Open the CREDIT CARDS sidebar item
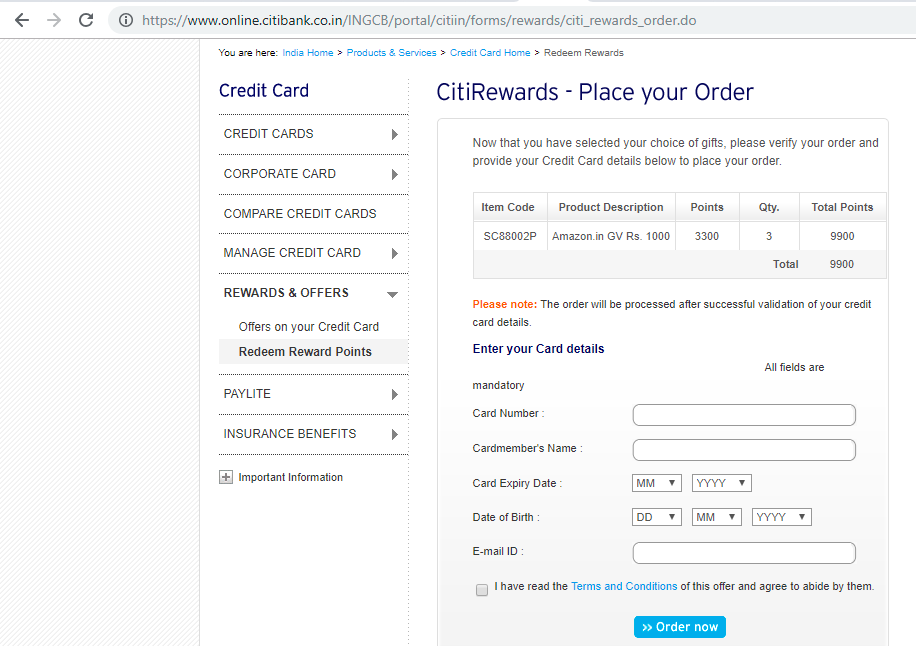This screenshot has height=646, width=916. [x=268, y=134]
